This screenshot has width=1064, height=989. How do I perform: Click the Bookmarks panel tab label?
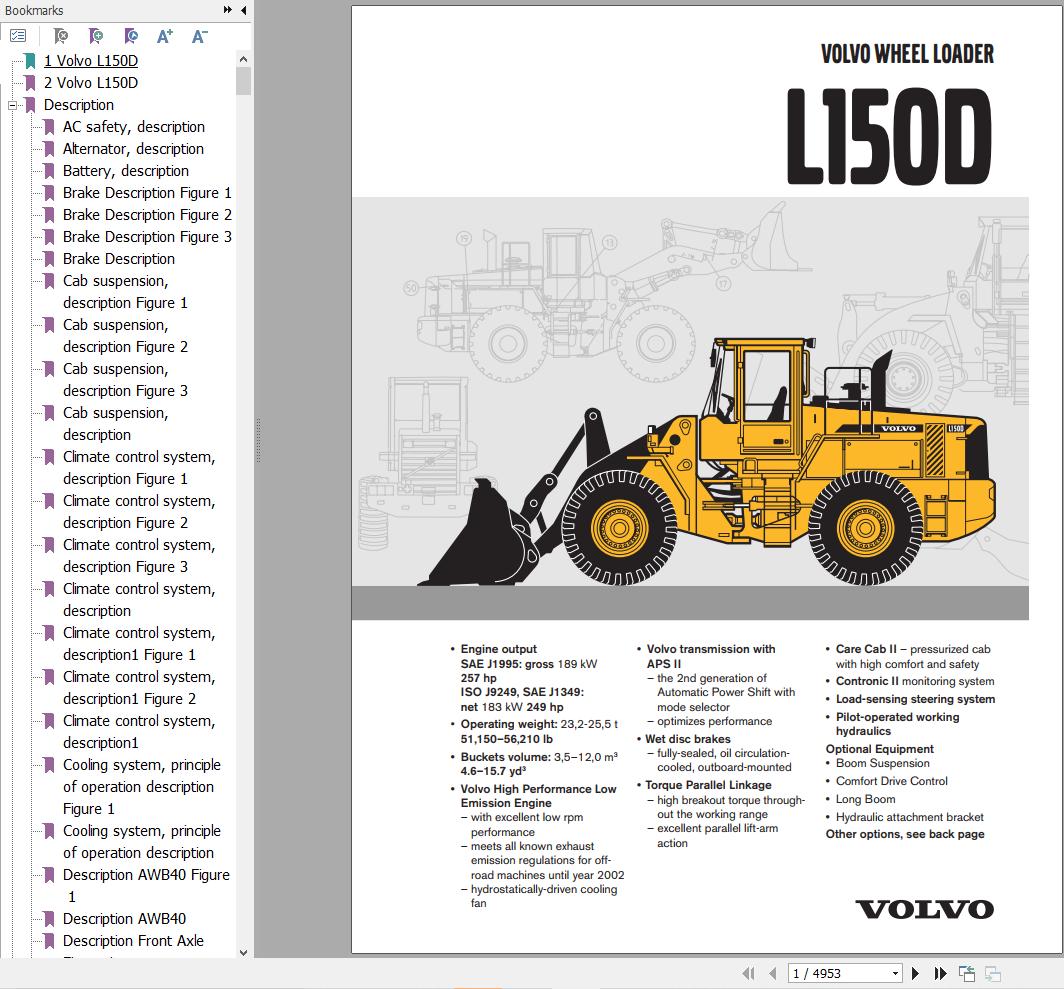32,10
